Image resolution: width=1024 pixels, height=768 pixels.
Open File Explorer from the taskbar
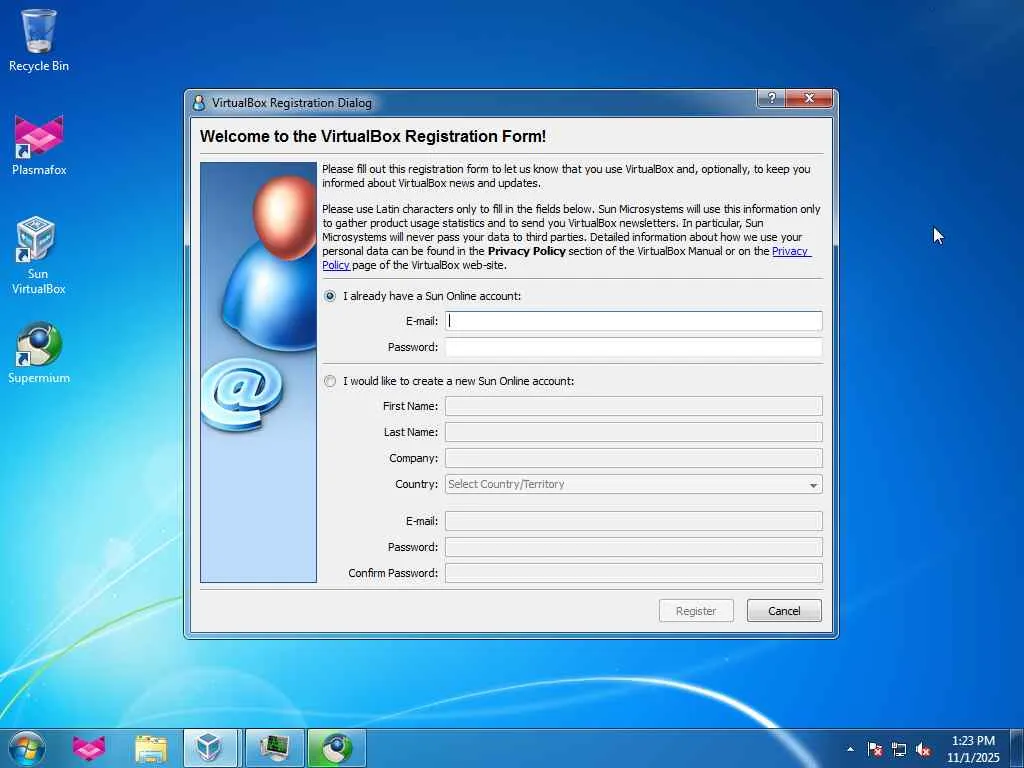coord(151,748)
